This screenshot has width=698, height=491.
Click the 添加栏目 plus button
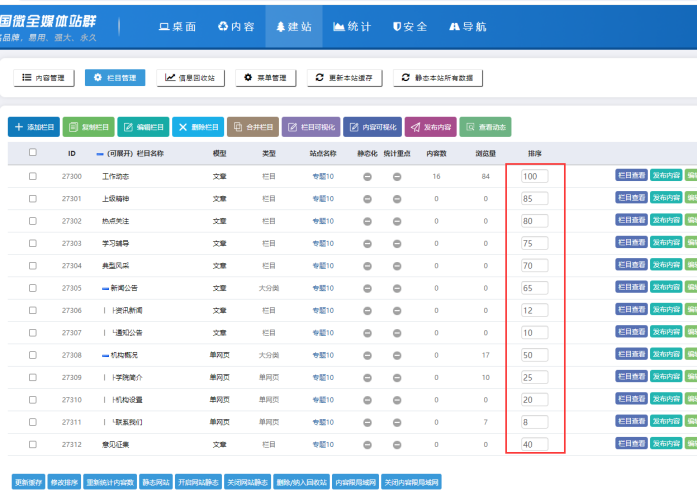(x=33, y=127)
